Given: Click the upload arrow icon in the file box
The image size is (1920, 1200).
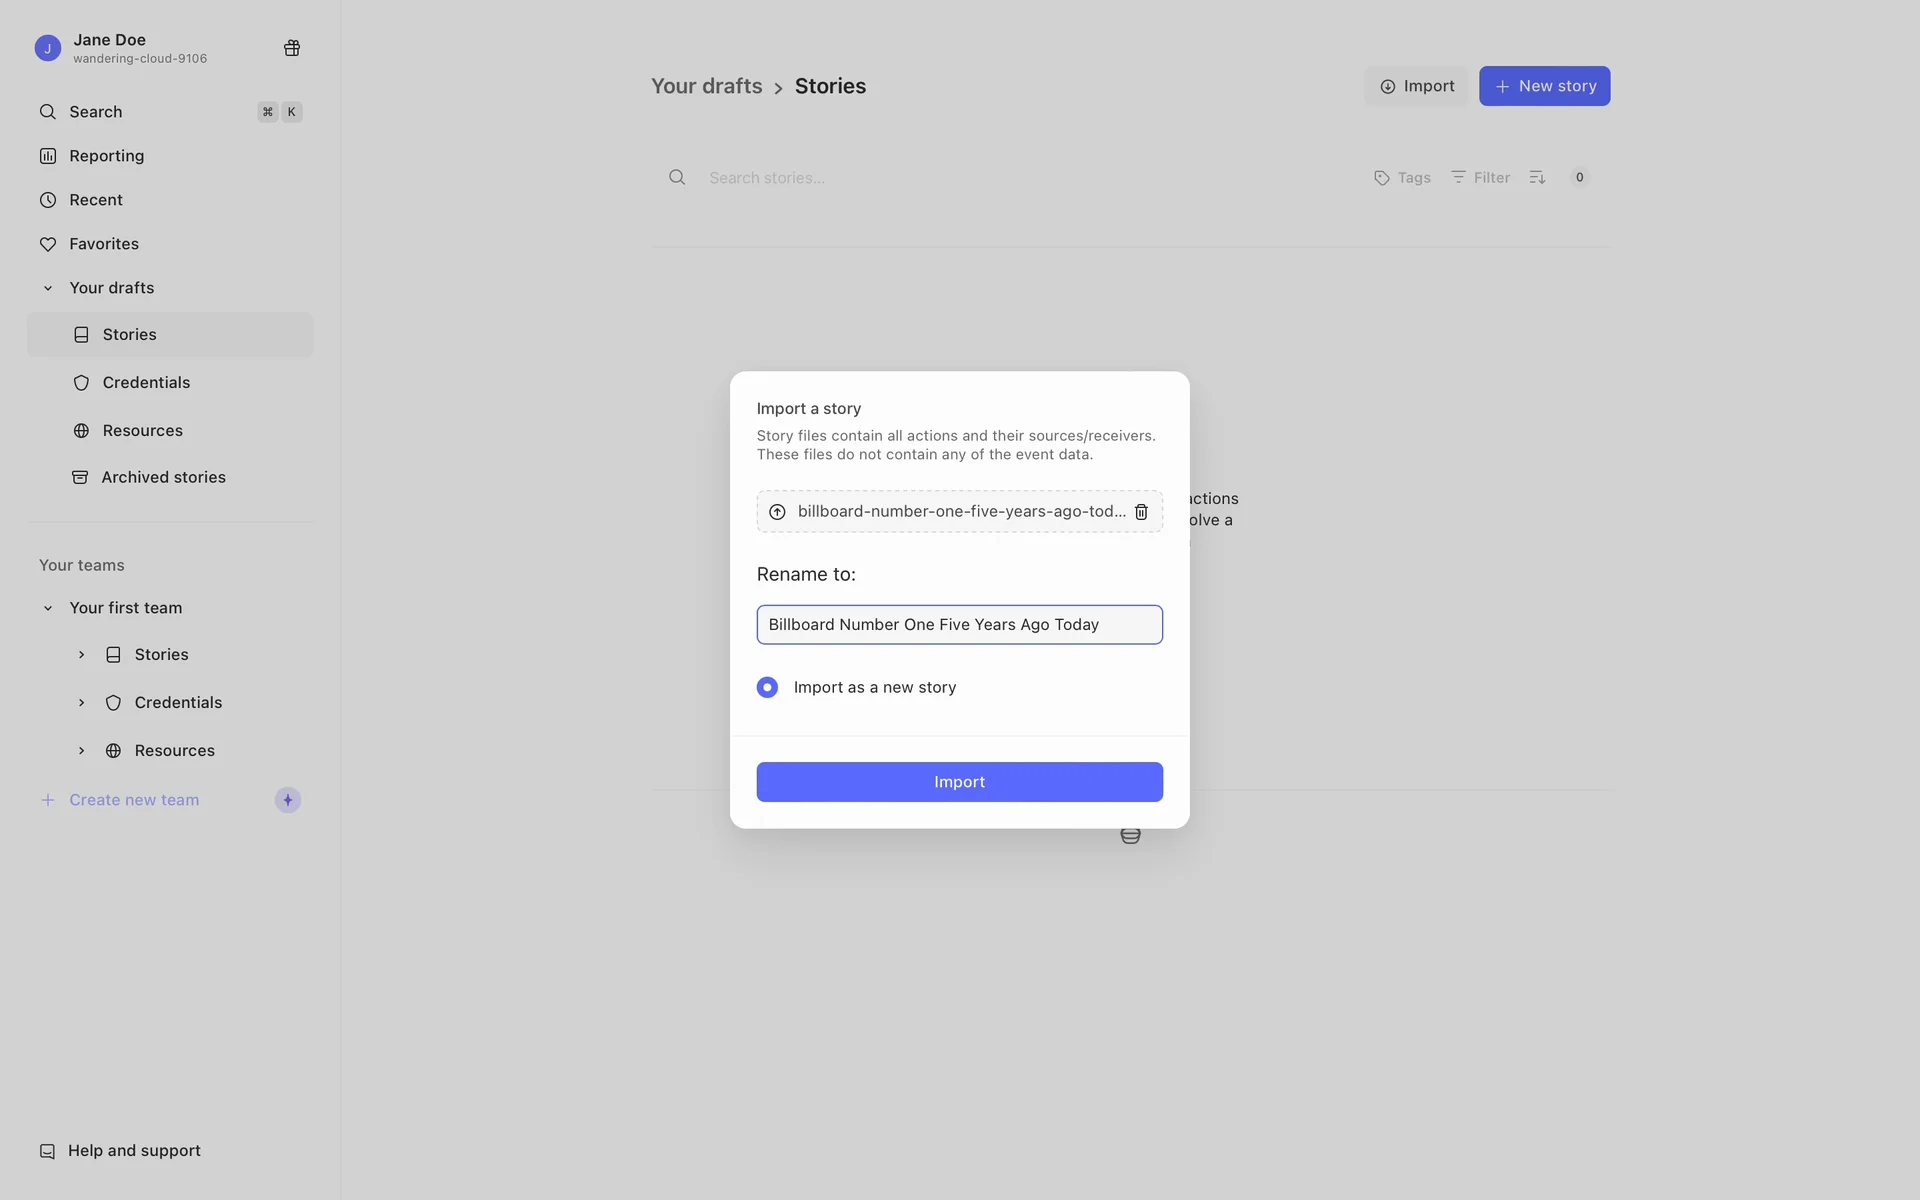Looking at the screenshot, I should pos(777,512).
